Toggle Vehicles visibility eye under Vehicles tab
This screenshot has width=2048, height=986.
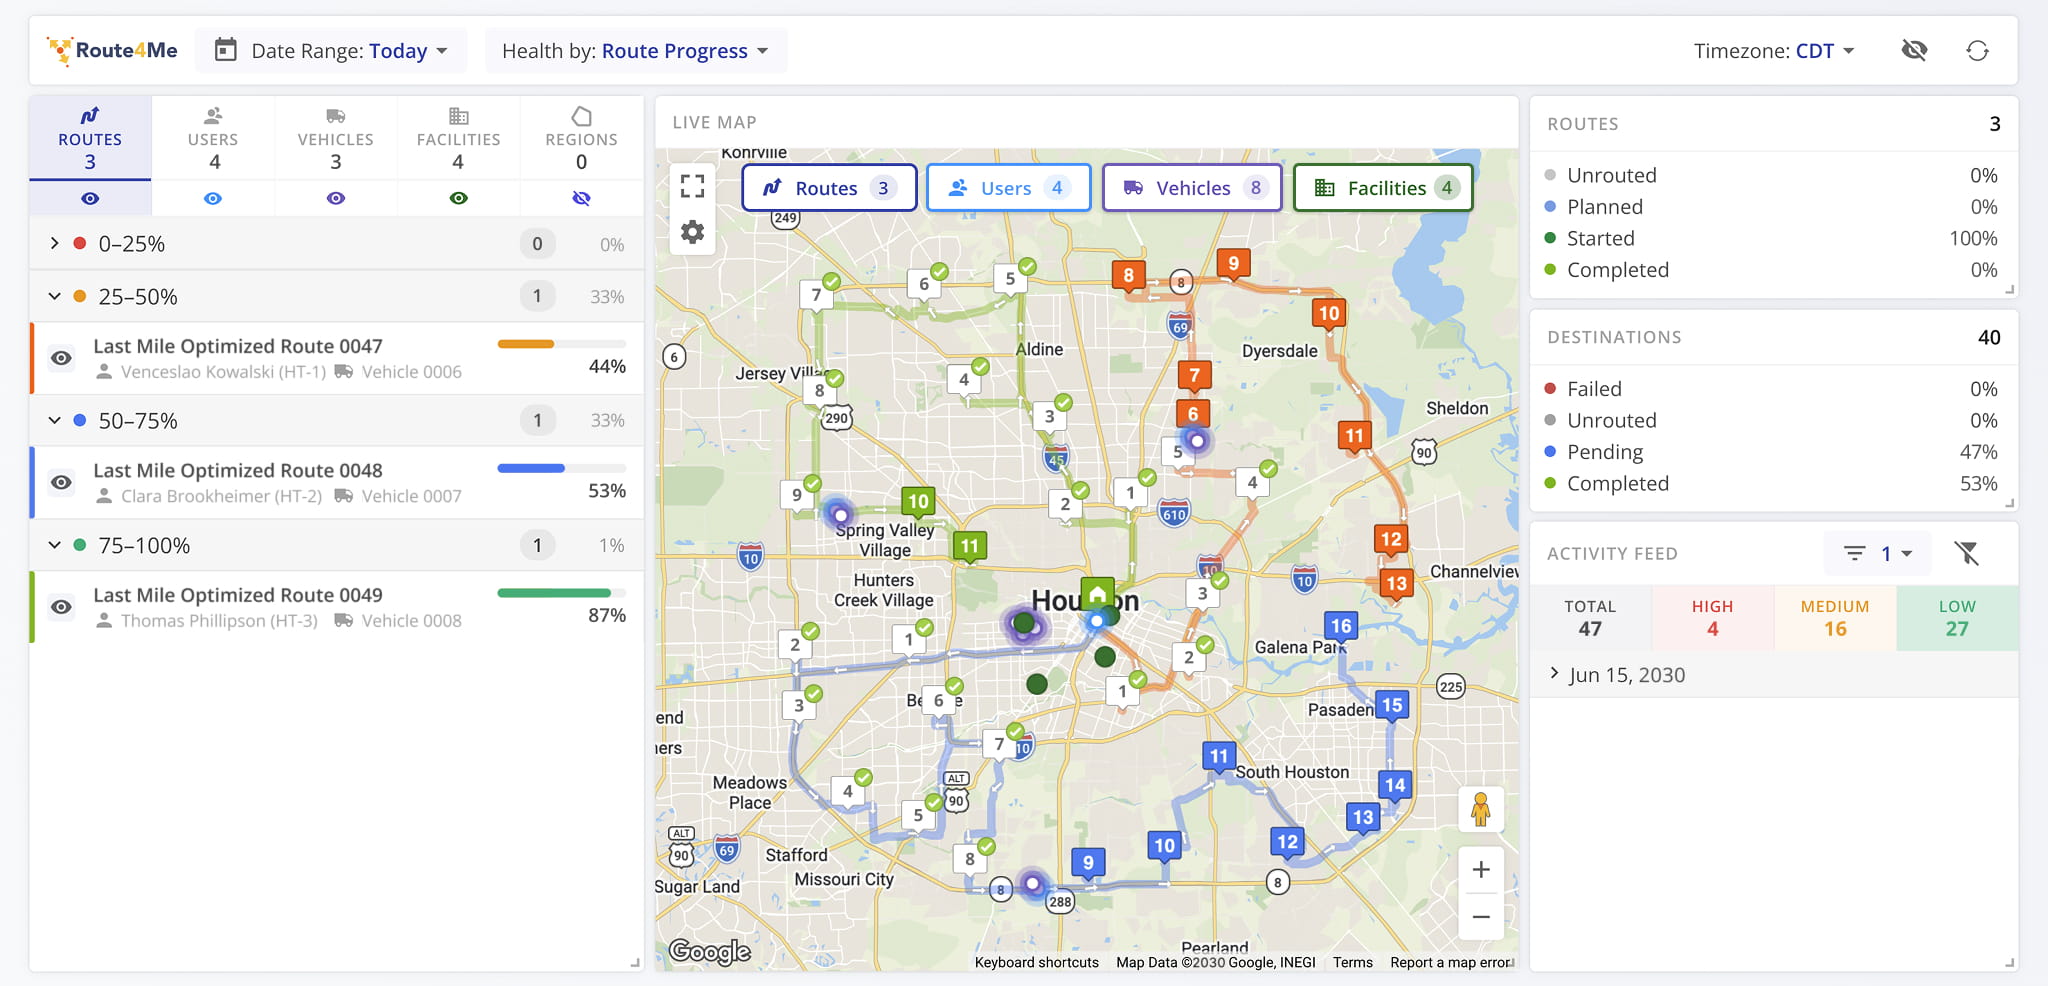coord(336,198)
